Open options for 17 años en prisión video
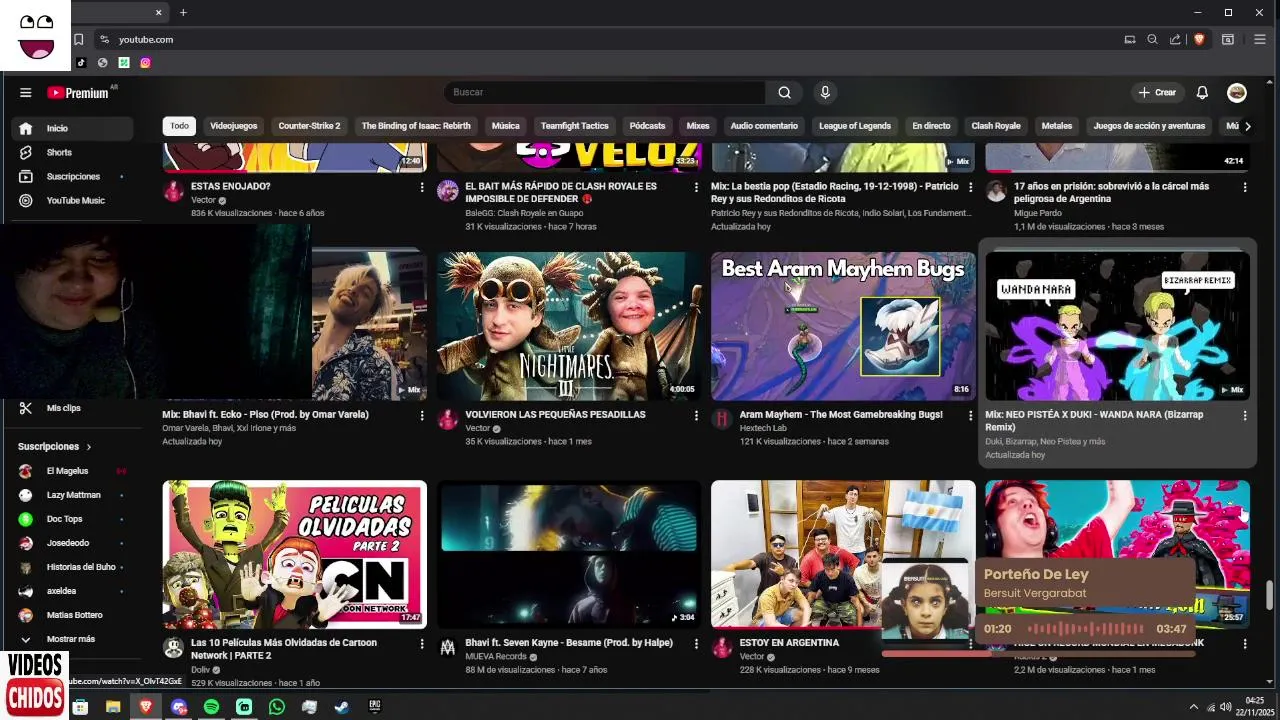The image size is (1280, 720). (x=1245, y=187)
